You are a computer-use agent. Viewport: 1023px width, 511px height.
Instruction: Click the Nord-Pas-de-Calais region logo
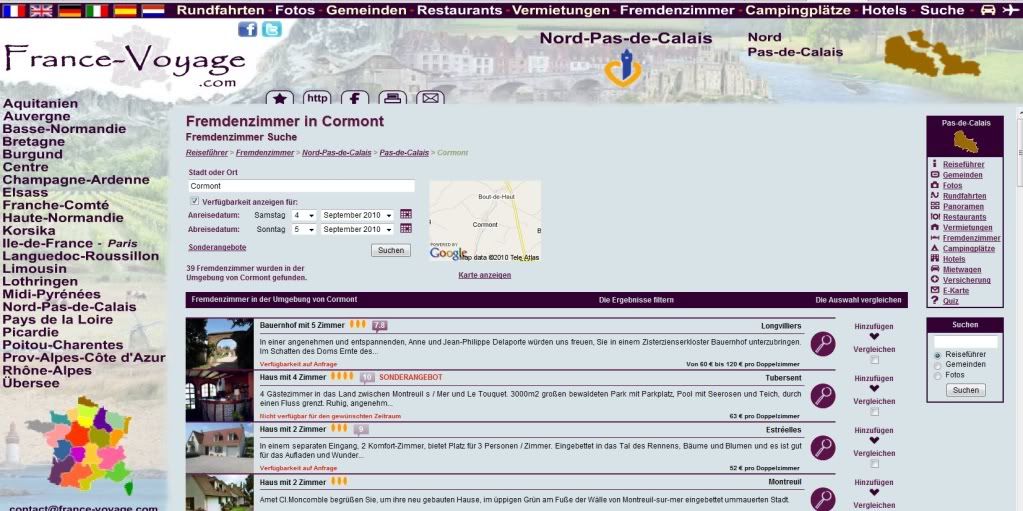click(x=624, y=67)
